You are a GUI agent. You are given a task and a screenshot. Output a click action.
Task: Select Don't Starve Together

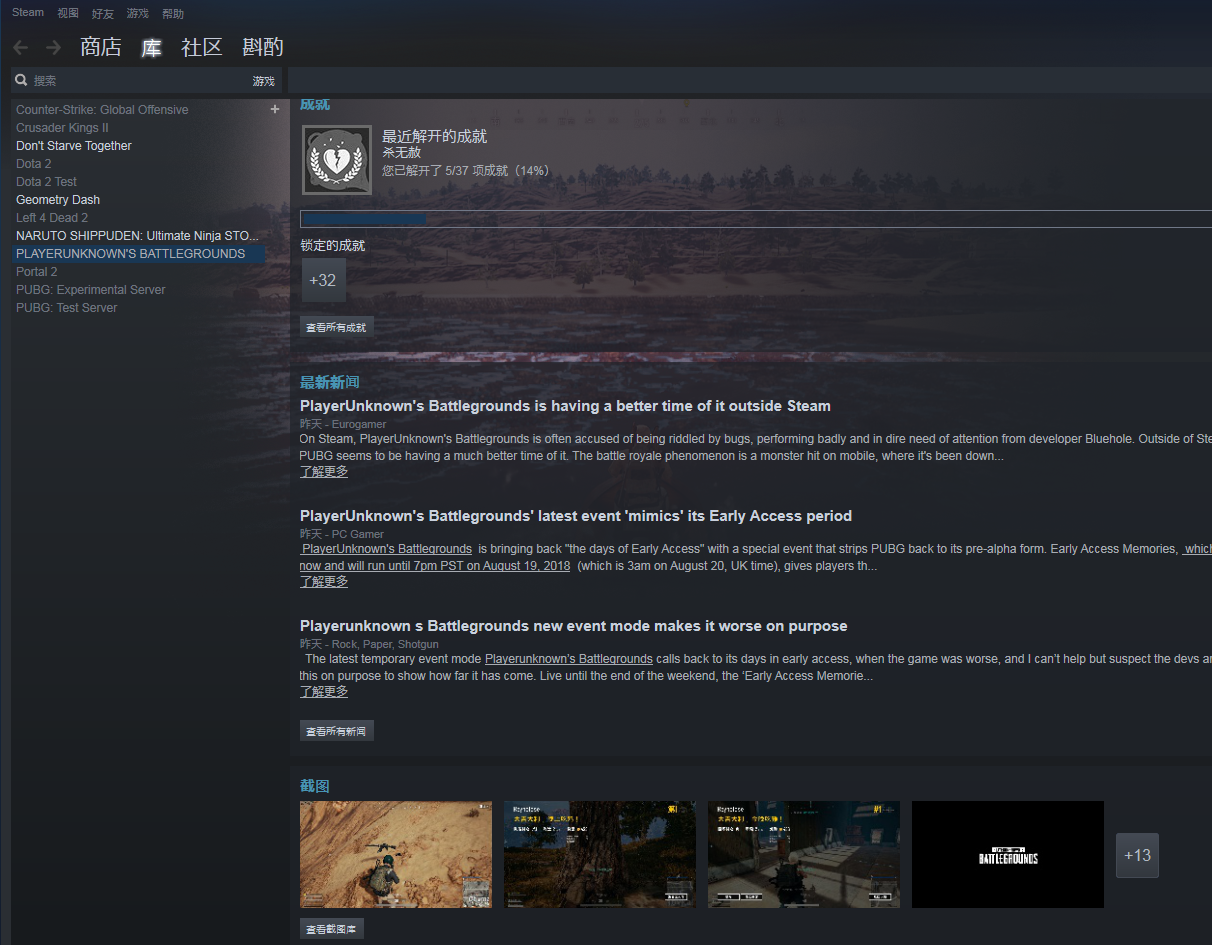coord(74,146)
